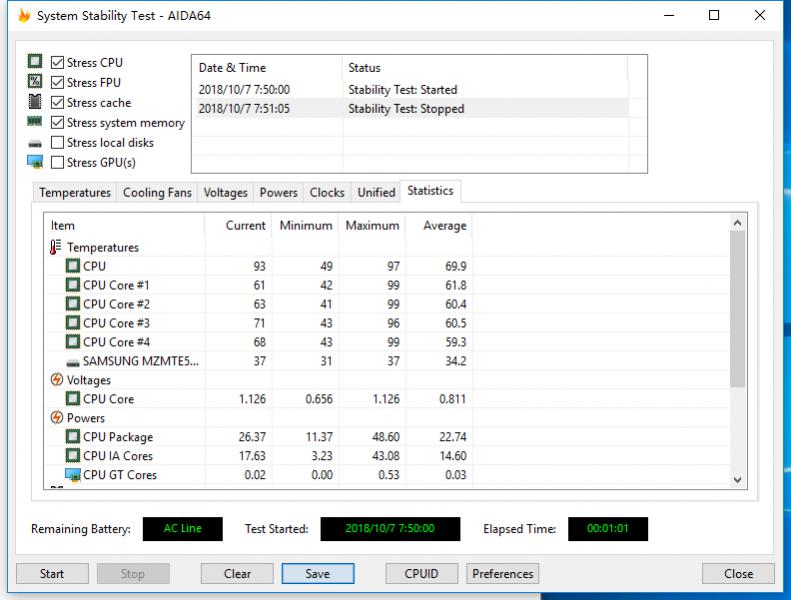791x600 pixels.
Task: Click the RAM module icon beside Stress system memory
Action: pyautogui.click(x=35, y=121)
